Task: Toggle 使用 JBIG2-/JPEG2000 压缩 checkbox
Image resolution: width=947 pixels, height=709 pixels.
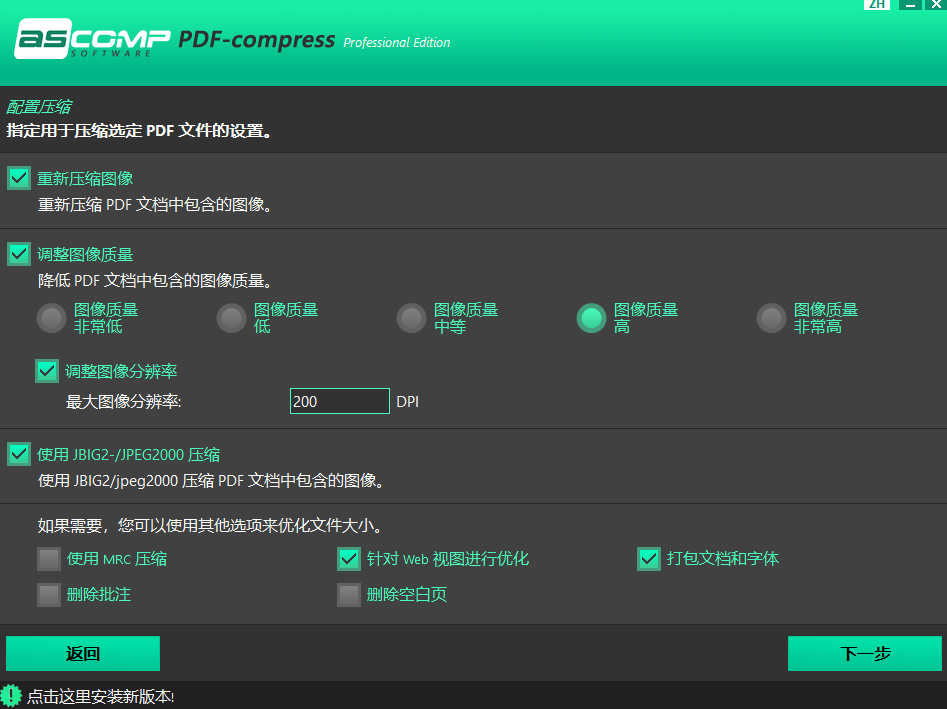Action: pyautogui.click(x=19, y=454)
